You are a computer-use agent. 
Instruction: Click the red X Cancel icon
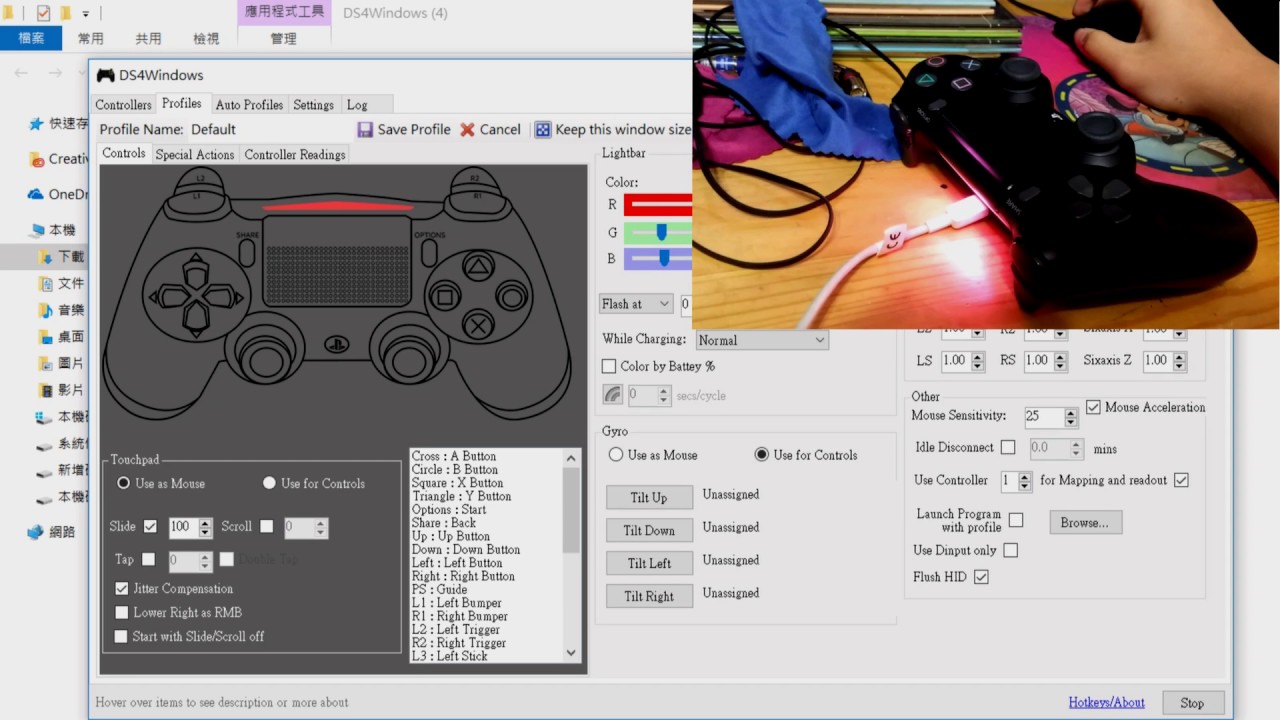click(468, 129)
